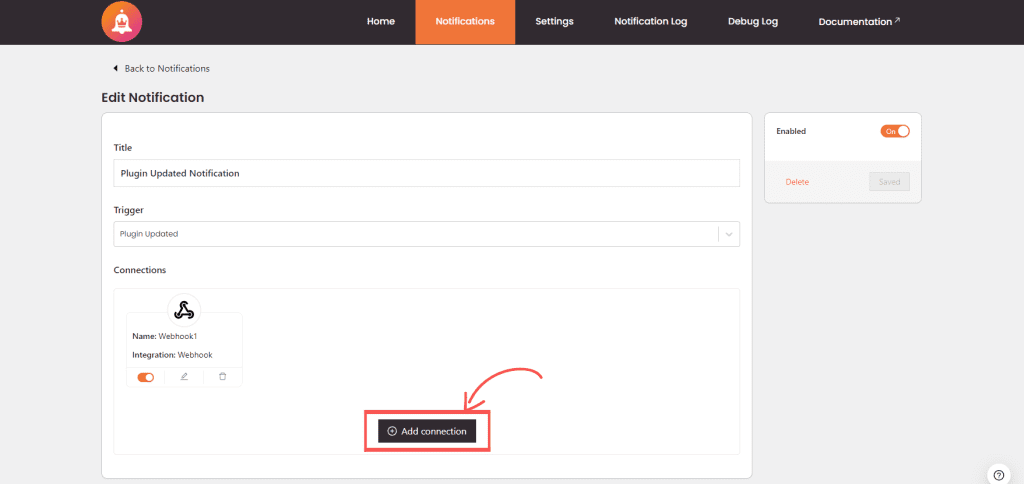
Task: Open external Documentation link
Action: (x=859, y=22)
